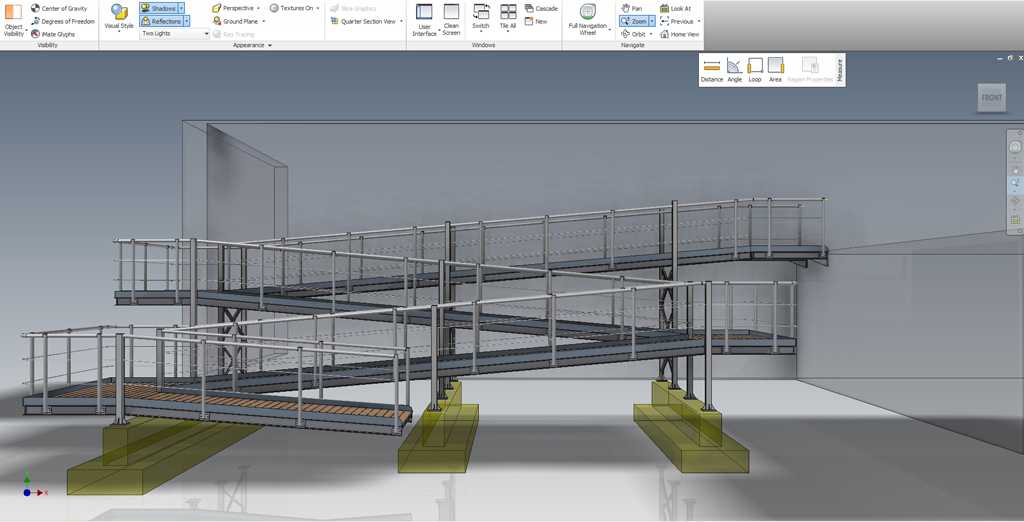Select the Area measure tool
The height and width of the screenshot is (522, 1024).
click(775, 70)
